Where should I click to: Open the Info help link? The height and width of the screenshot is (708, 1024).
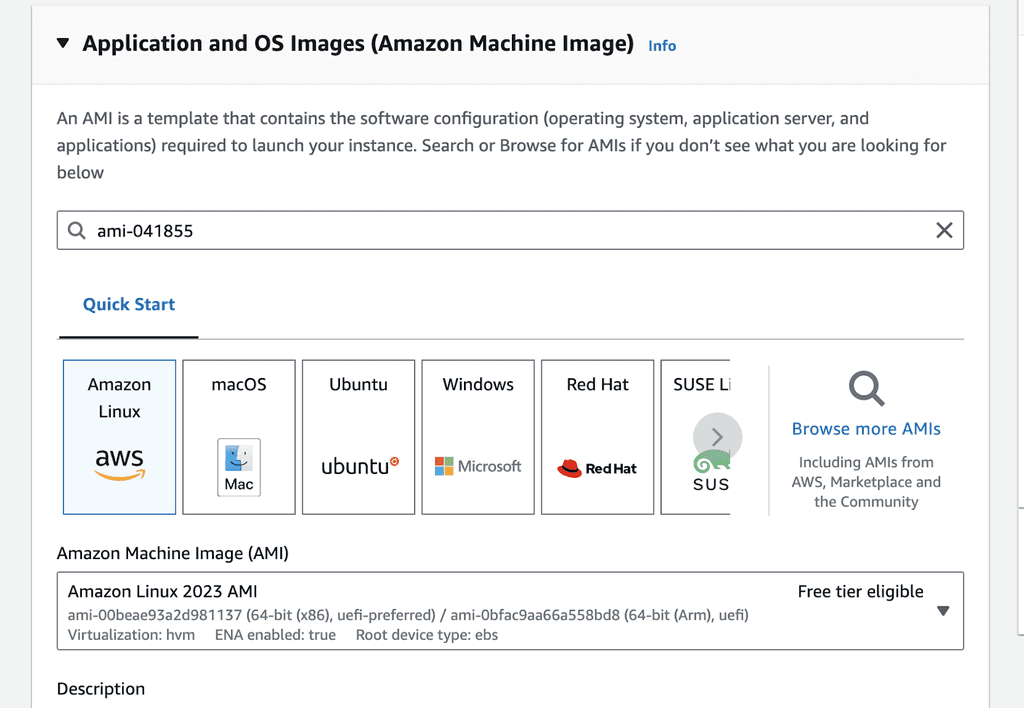pos(661,45)
